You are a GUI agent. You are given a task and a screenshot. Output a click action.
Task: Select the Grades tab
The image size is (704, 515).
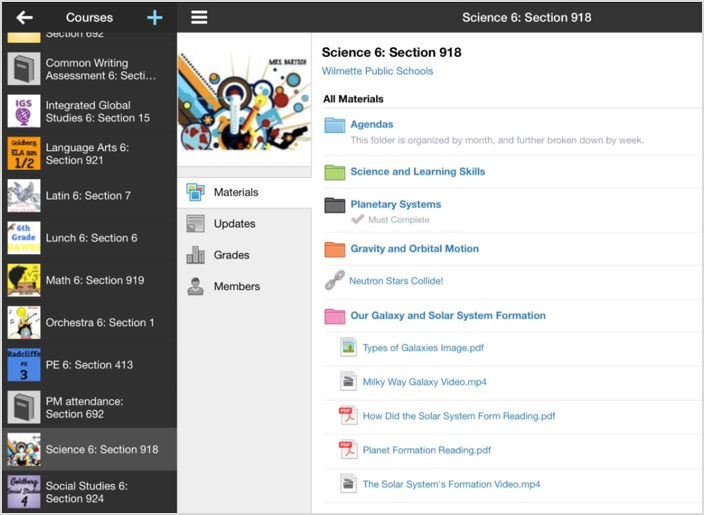(x=231, y=255)
